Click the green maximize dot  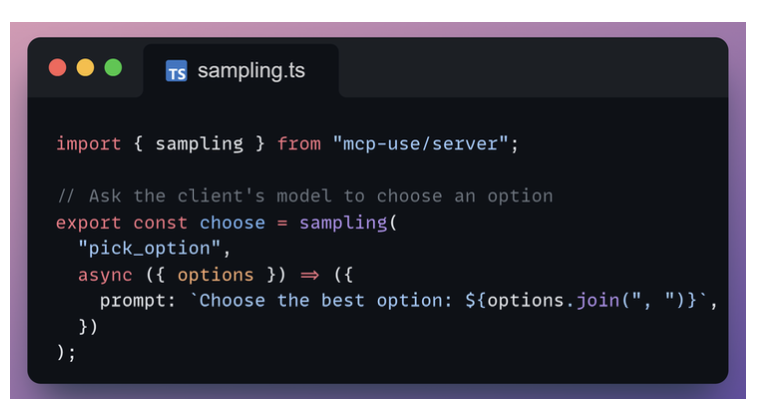pyautogui.click(x=113, y=69)
